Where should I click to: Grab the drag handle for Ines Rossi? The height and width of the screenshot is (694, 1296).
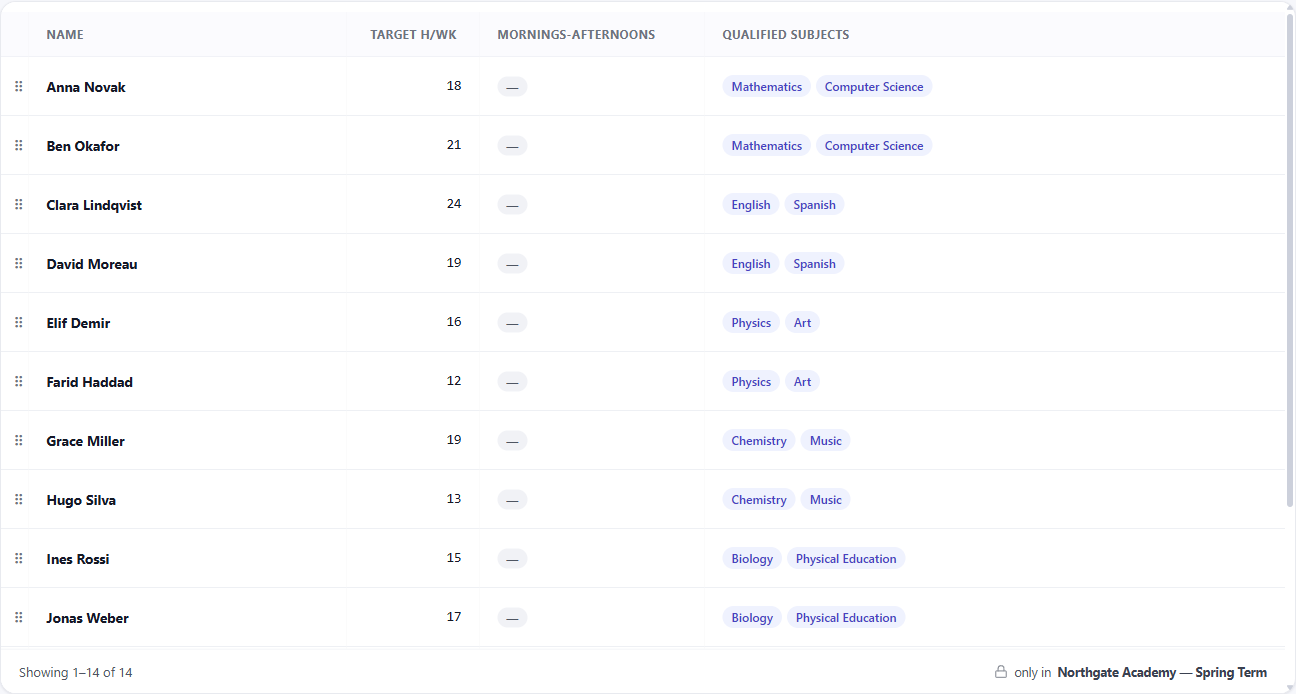(x=18, y=559)
